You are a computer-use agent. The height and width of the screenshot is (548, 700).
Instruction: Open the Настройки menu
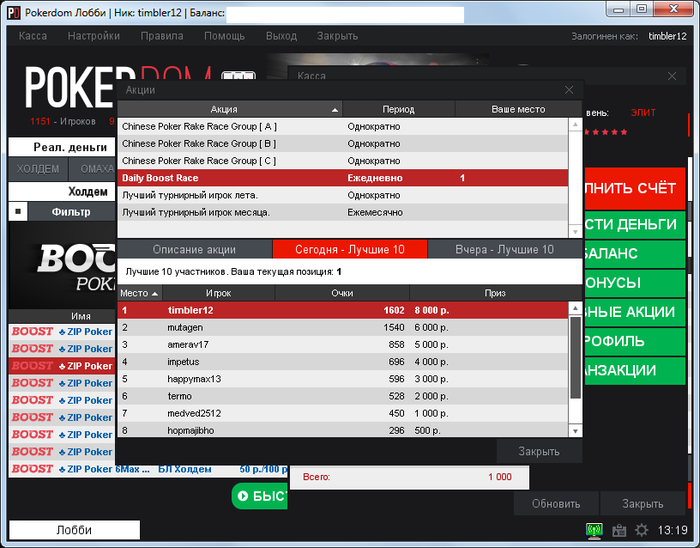[x=94, y=36]
